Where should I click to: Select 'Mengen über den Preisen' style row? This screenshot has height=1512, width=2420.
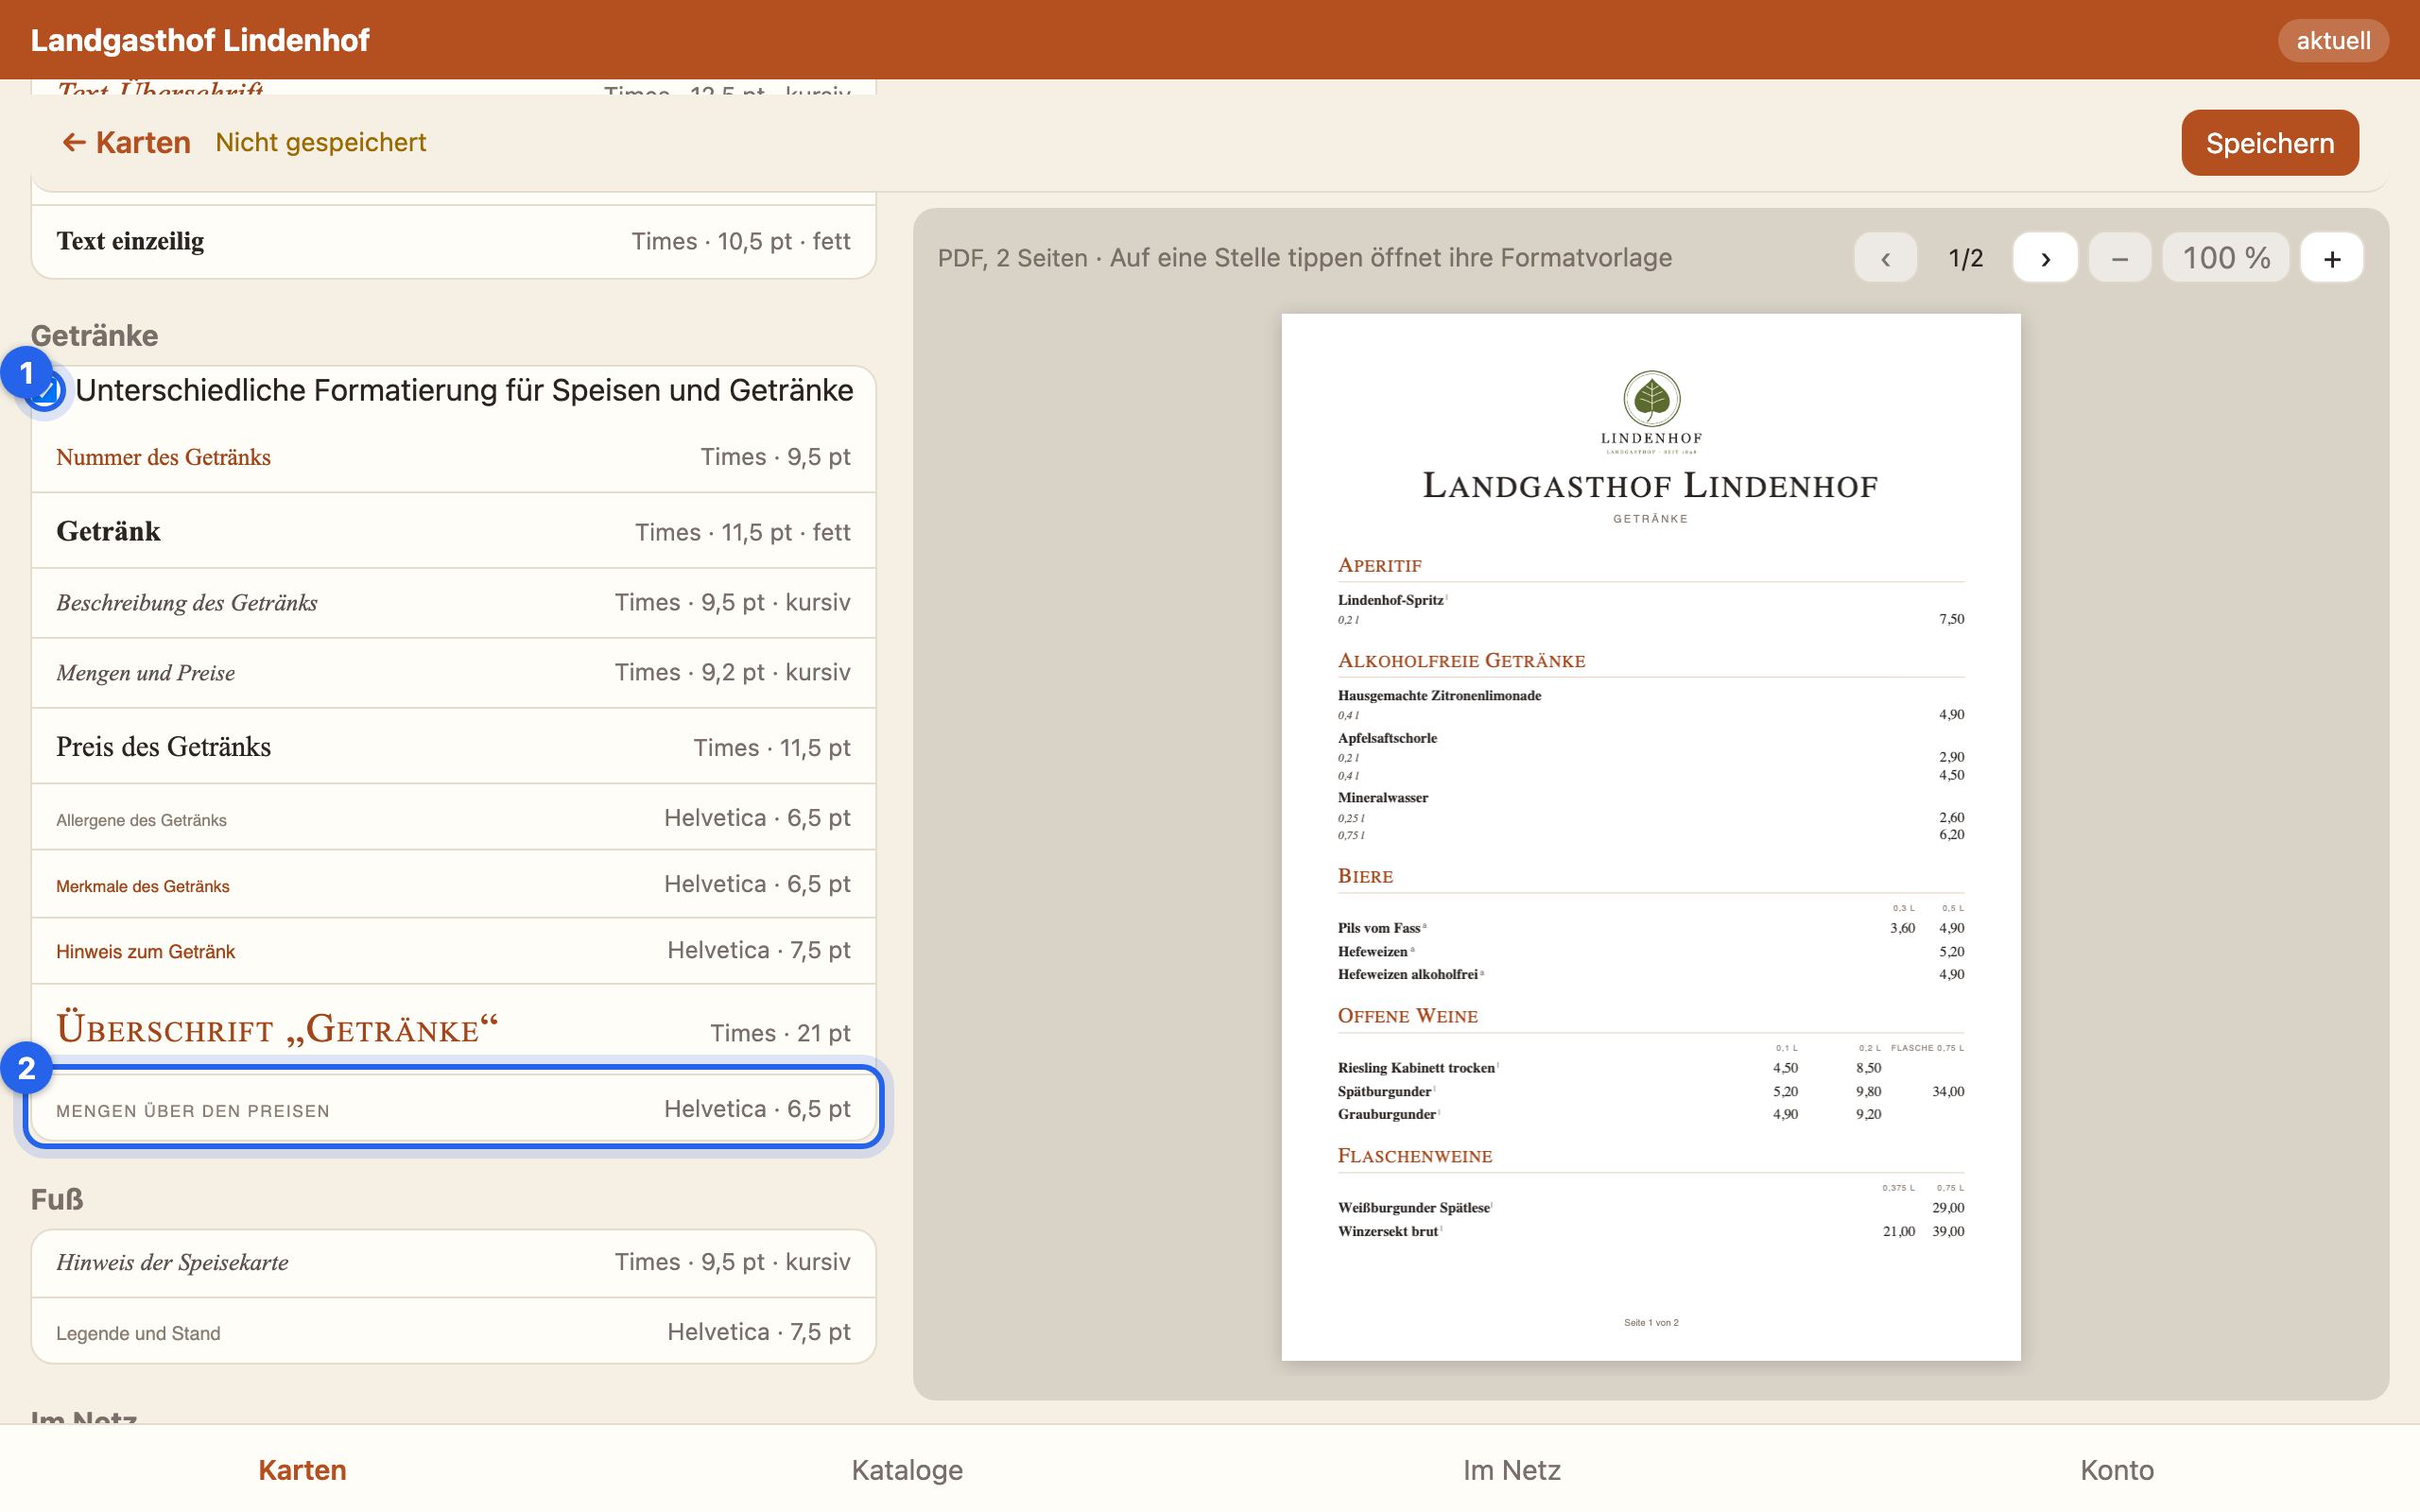(453, 1108)
